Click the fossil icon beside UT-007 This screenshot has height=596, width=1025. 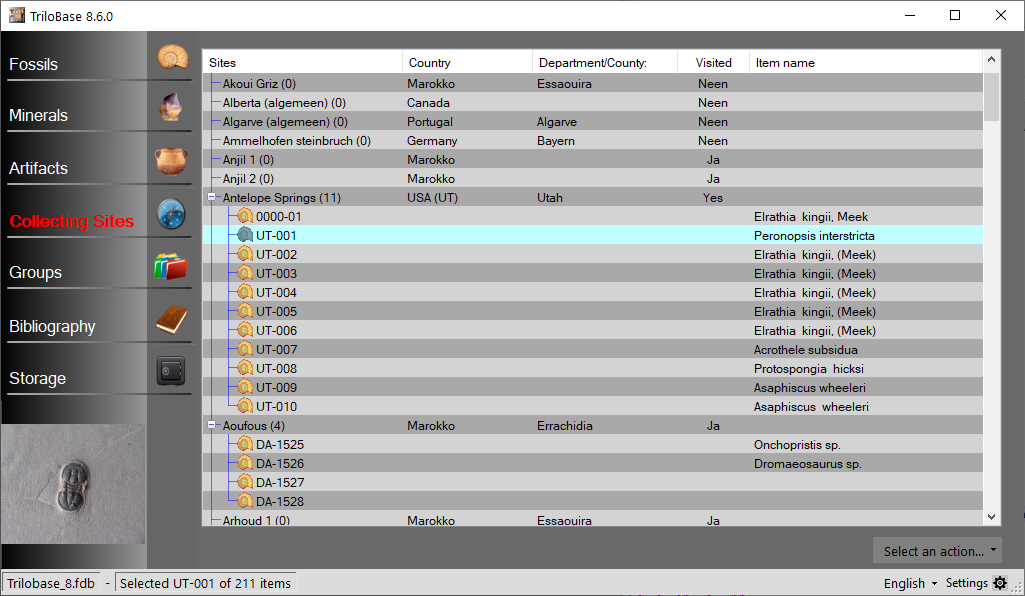click(245, 349)
